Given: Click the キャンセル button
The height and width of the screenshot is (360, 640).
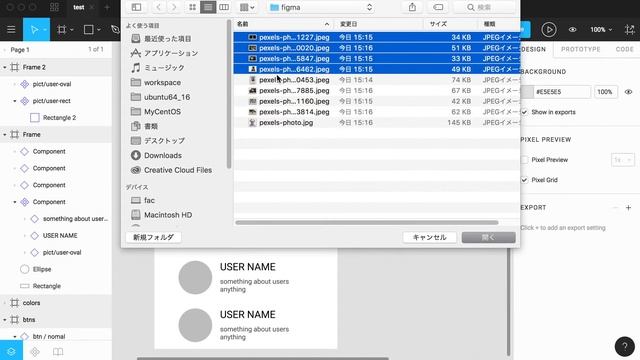Looking at the screenshot, I should coord(429,237).
